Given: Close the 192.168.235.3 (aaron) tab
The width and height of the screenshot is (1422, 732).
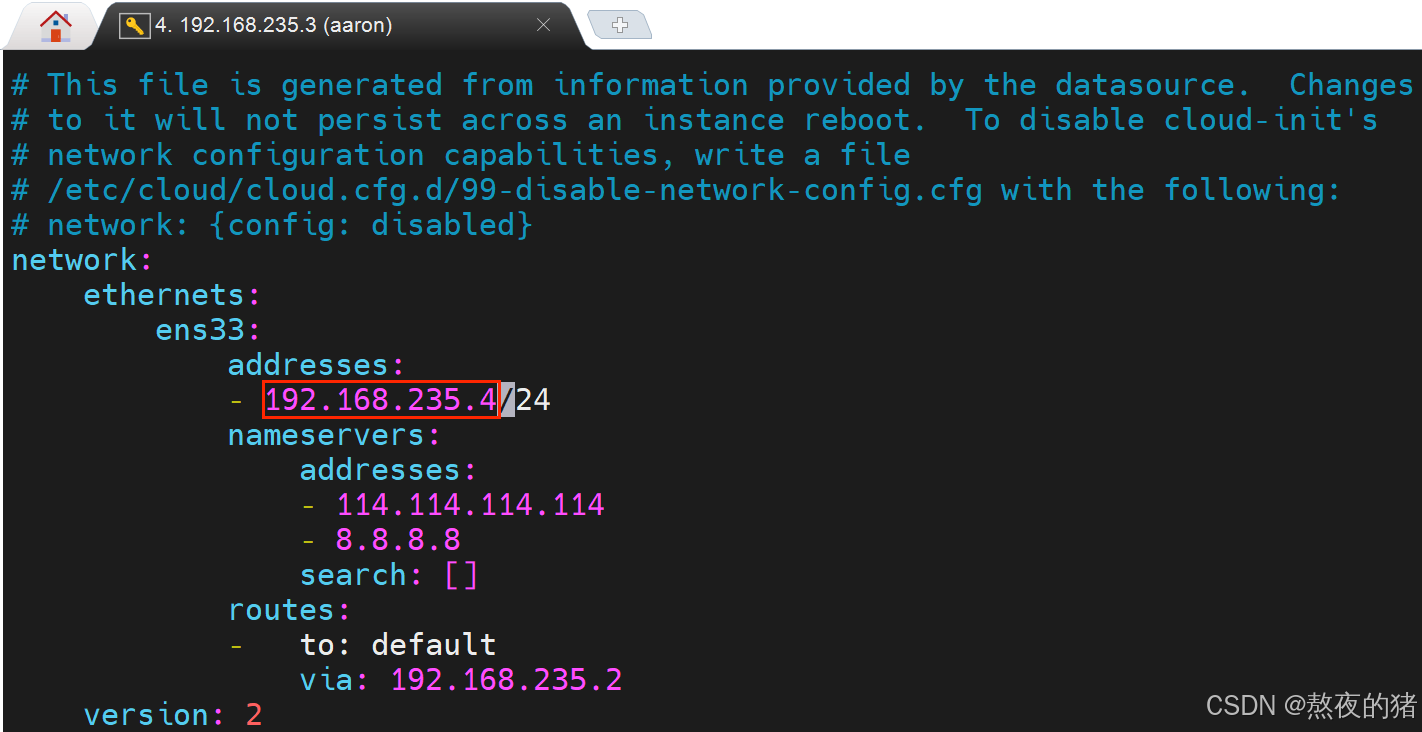Looking at the screenshot, I should coord(543,26).
